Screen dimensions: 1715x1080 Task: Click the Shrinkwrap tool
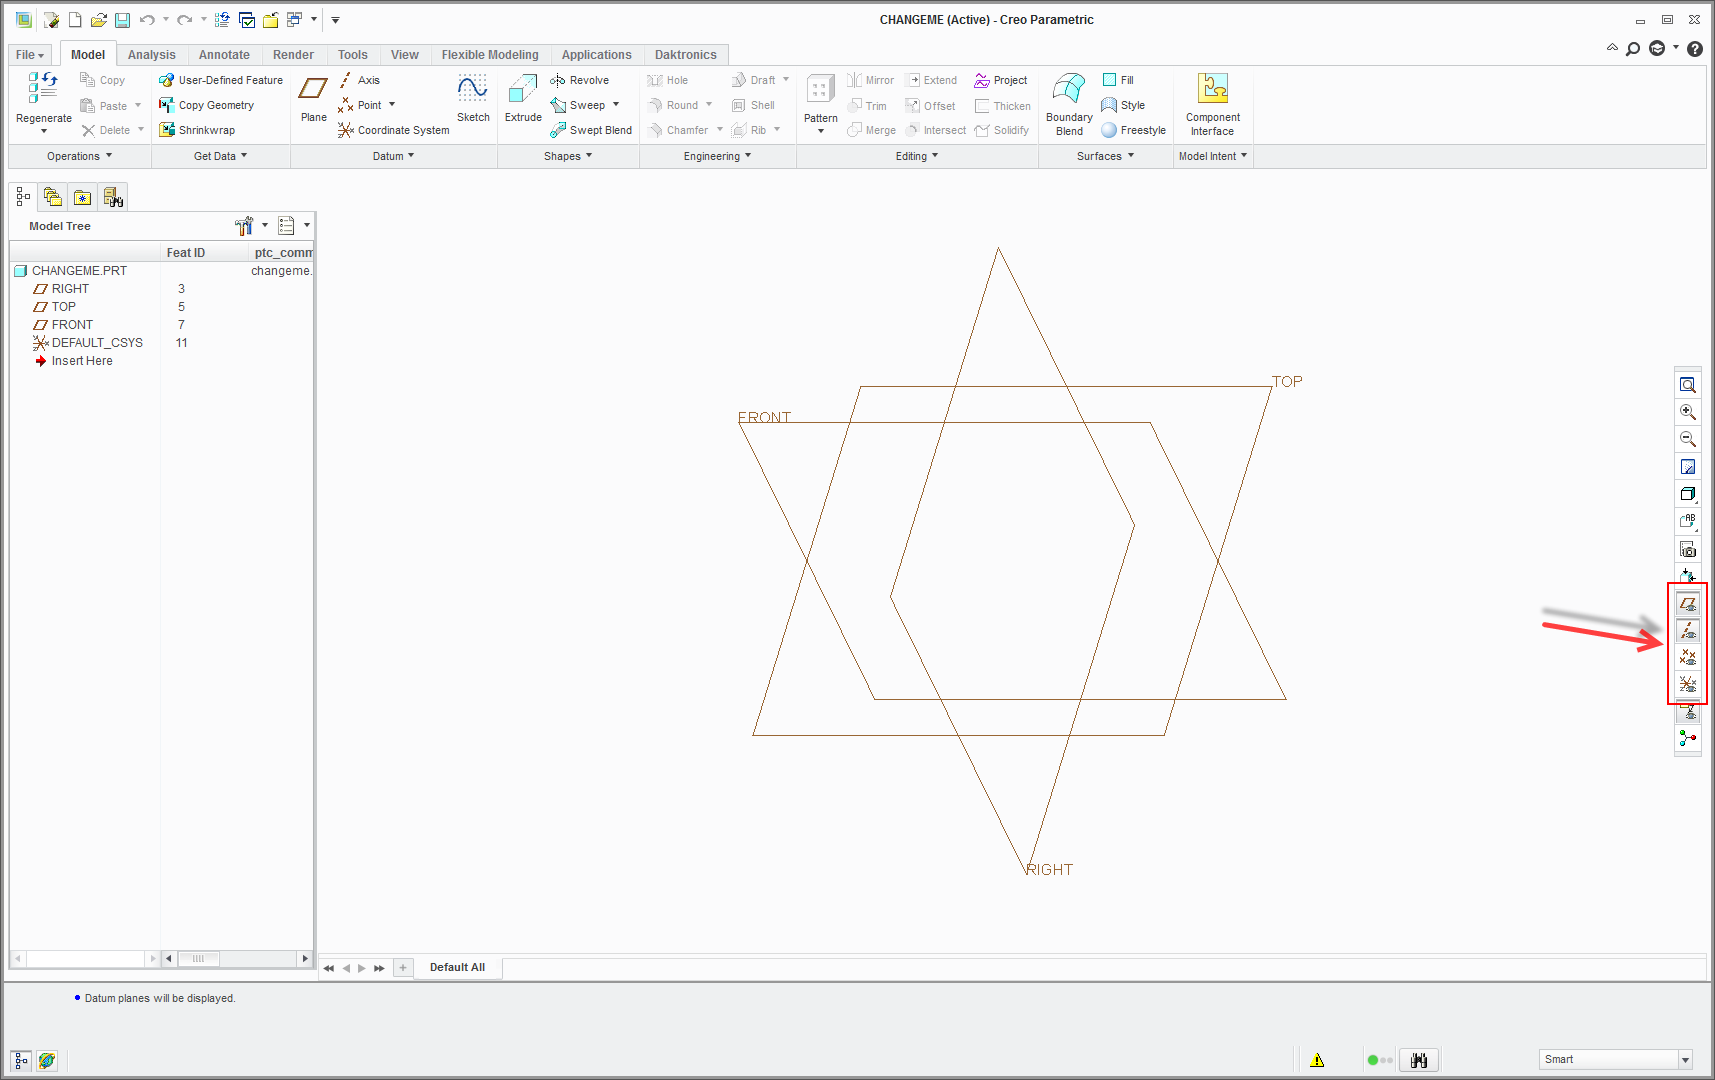click(197, 130)
